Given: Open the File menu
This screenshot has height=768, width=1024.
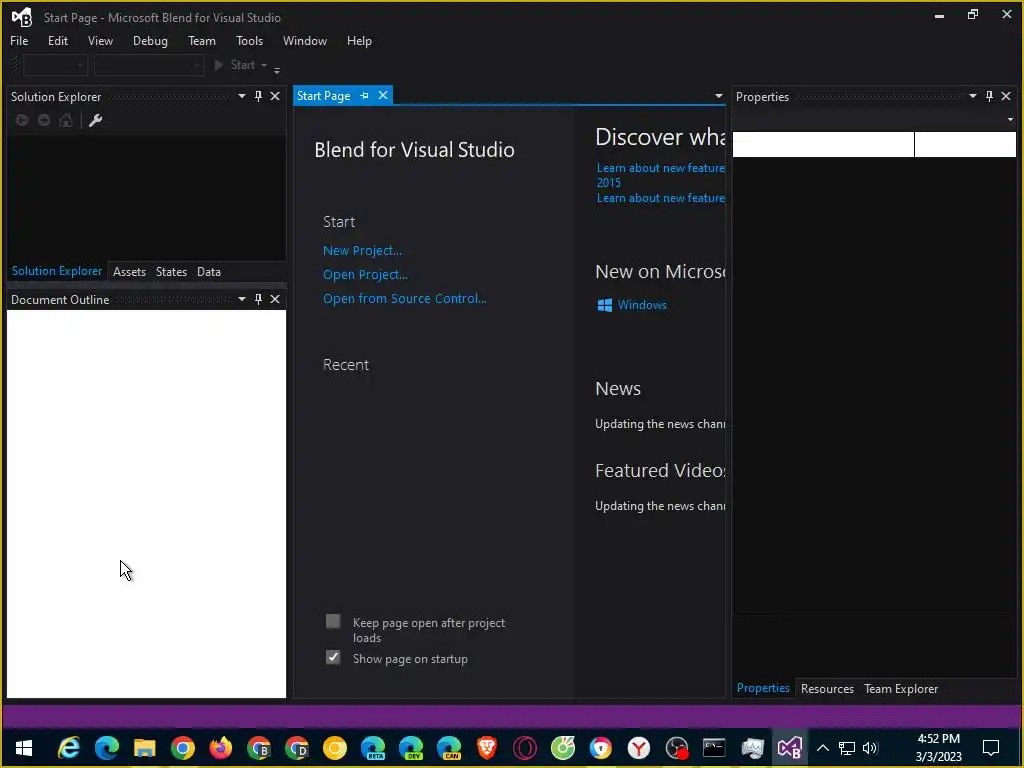Looking at the screenshot, I should pos(19,40).
